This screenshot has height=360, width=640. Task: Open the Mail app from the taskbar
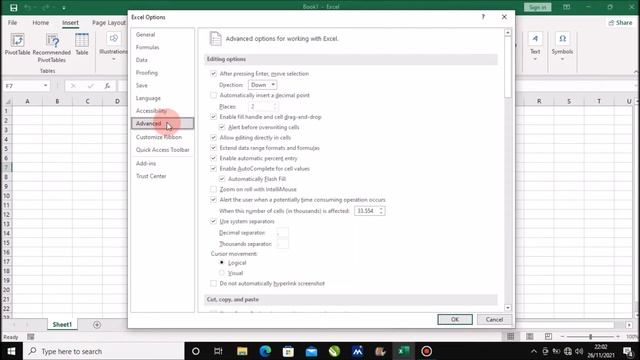[x=311, y=351]
